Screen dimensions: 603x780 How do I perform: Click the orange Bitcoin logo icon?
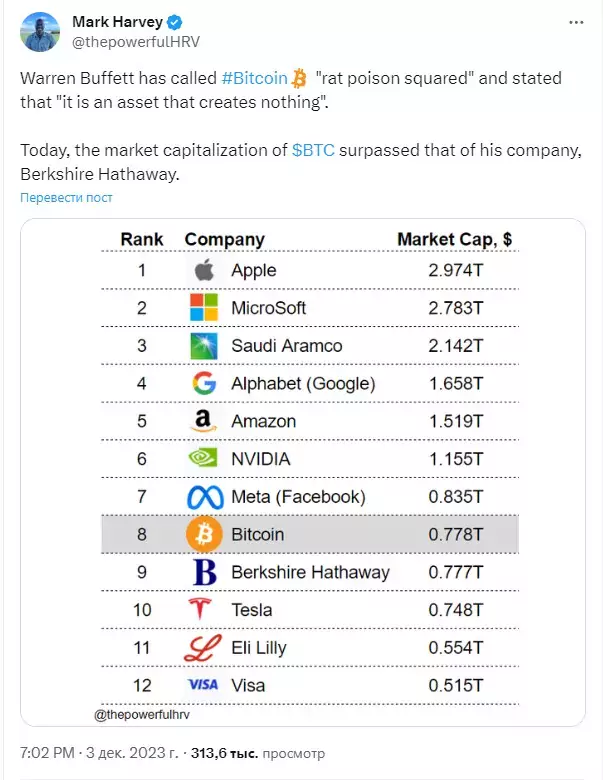[x=204, y=534]
